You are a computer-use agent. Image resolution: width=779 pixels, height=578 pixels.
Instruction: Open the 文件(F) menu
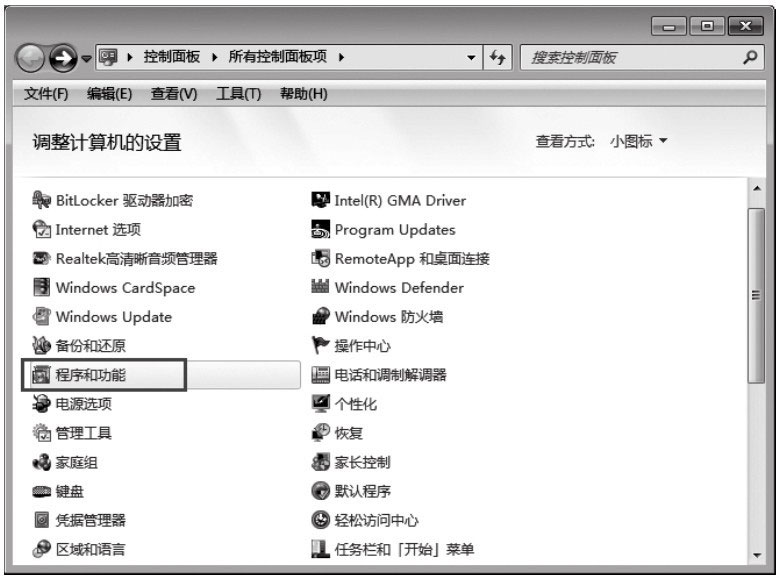(45, 94)
